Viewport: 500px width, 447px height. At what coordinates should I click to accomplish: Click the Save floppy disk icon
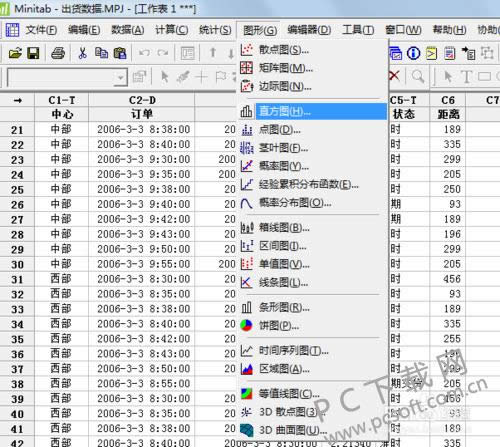pyautogui.click(x=33, y=53)
